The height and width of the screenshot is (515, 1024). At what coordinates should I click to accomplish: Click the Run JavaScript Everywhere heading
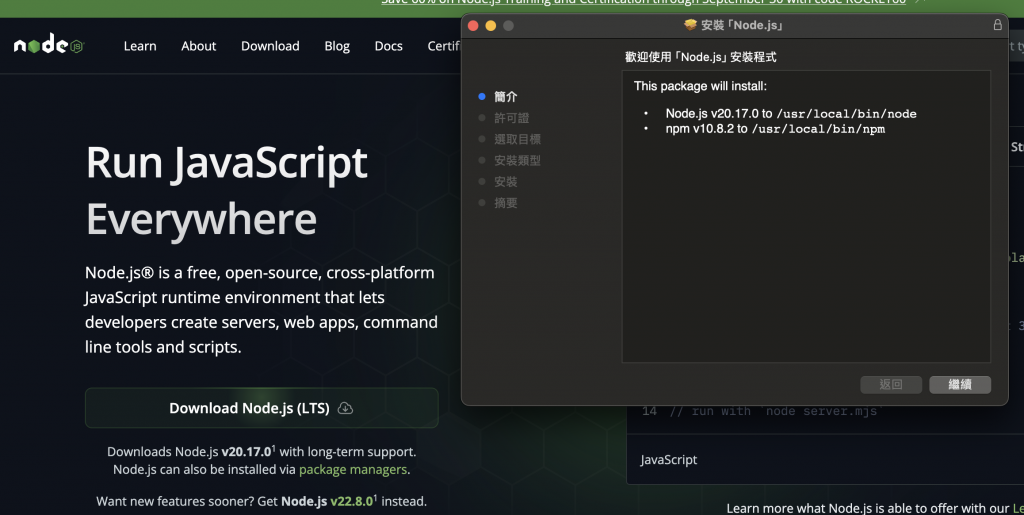(227, 190)
